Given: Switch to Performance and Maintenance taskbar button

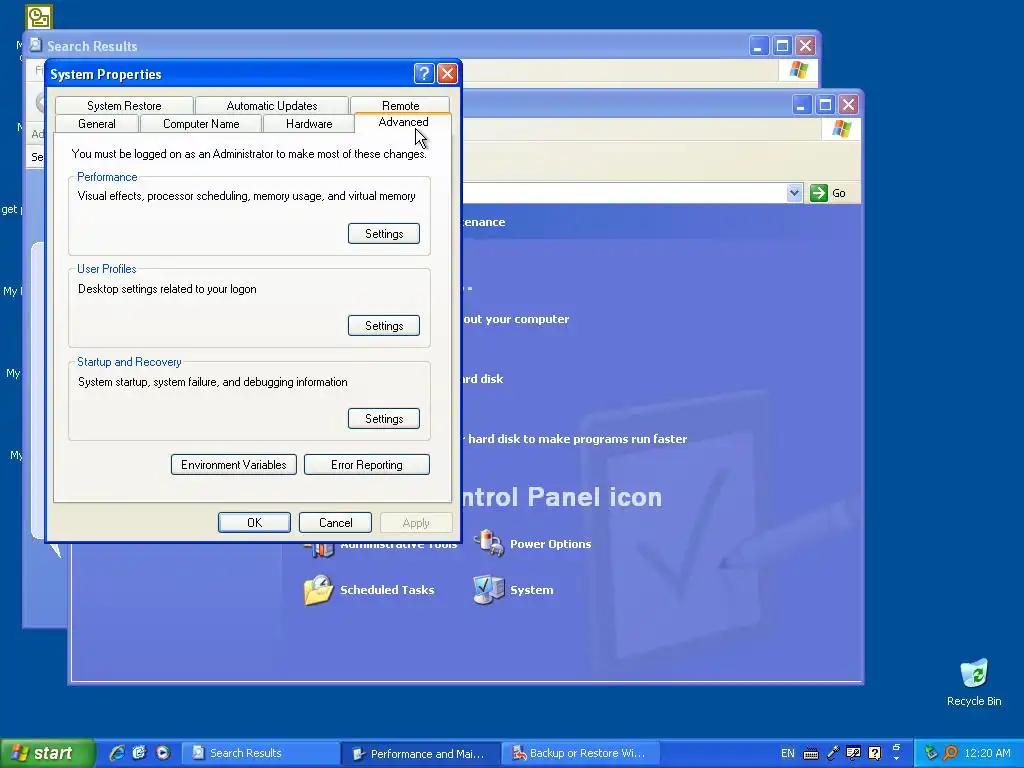Looking at the screenshot, I should 421,753.
